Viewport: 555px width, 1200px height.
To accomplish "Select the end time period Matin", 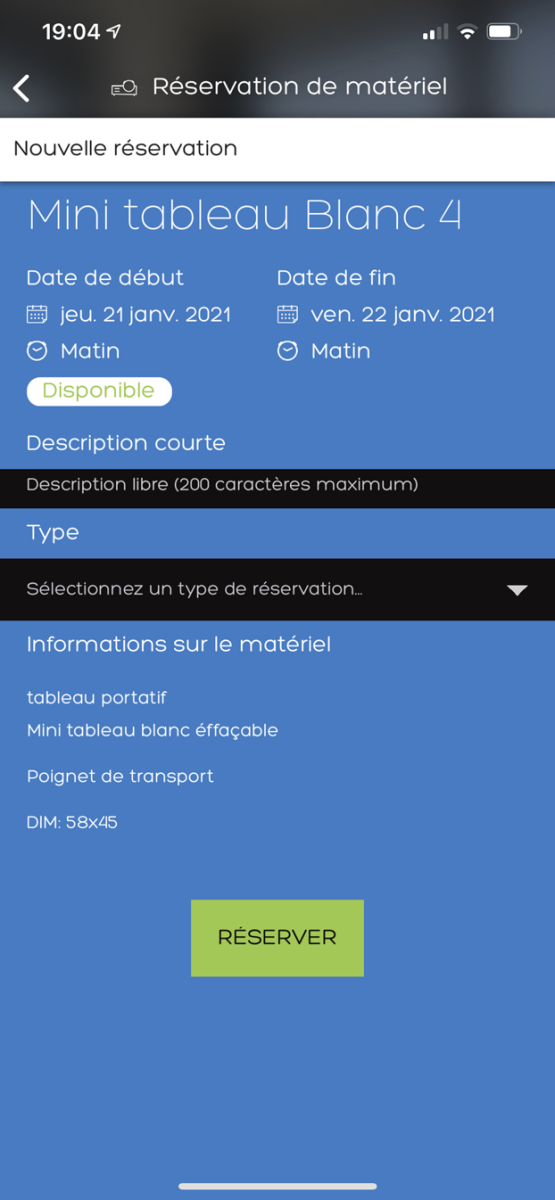I will (x=341, y=351).
